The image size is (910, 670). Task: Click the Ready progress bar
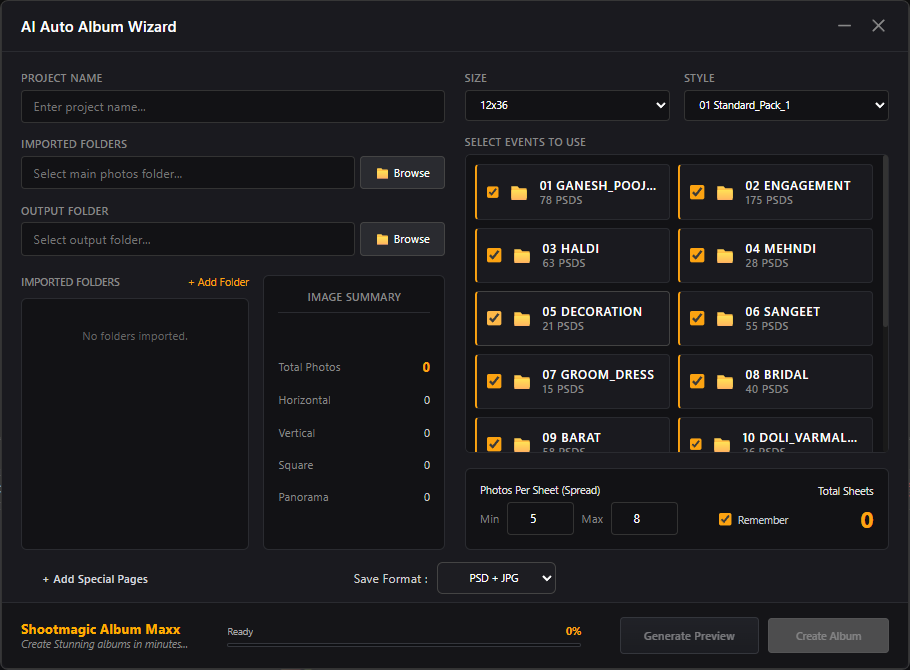click(404, 644)
